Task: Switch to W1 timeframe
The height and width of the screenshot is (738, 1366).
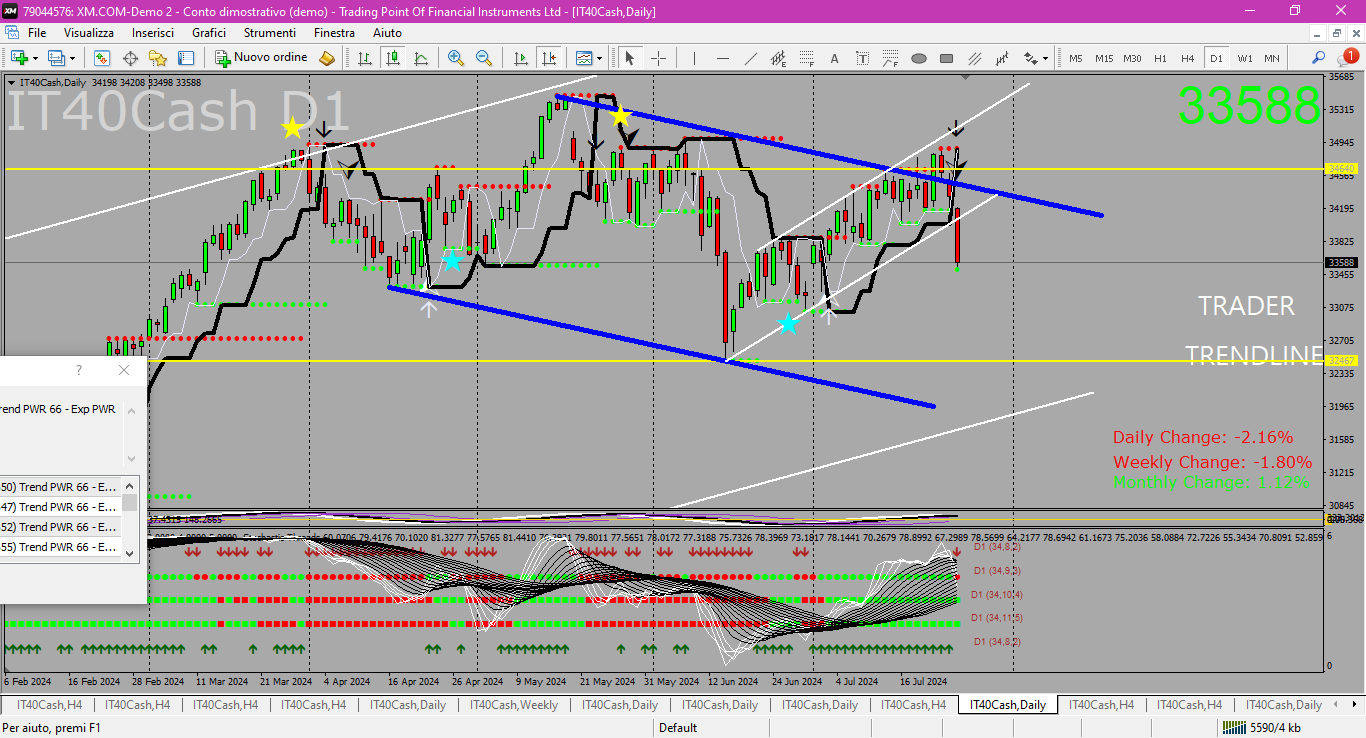Action: click(x=1244, y=58)
